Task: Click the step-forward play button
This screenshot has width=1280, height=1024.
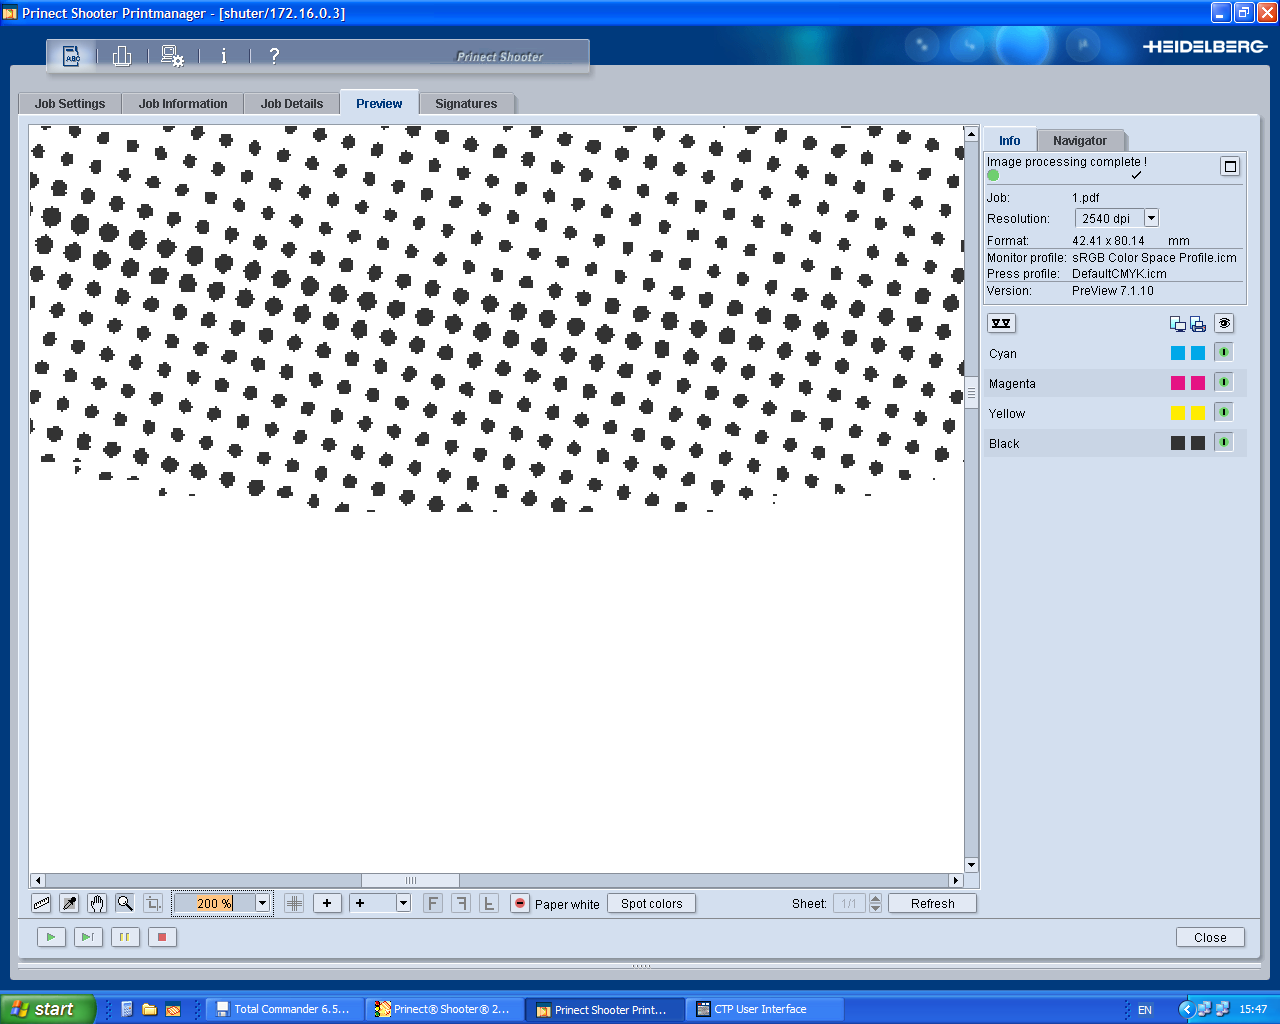Action: click(x=88, y=937)
